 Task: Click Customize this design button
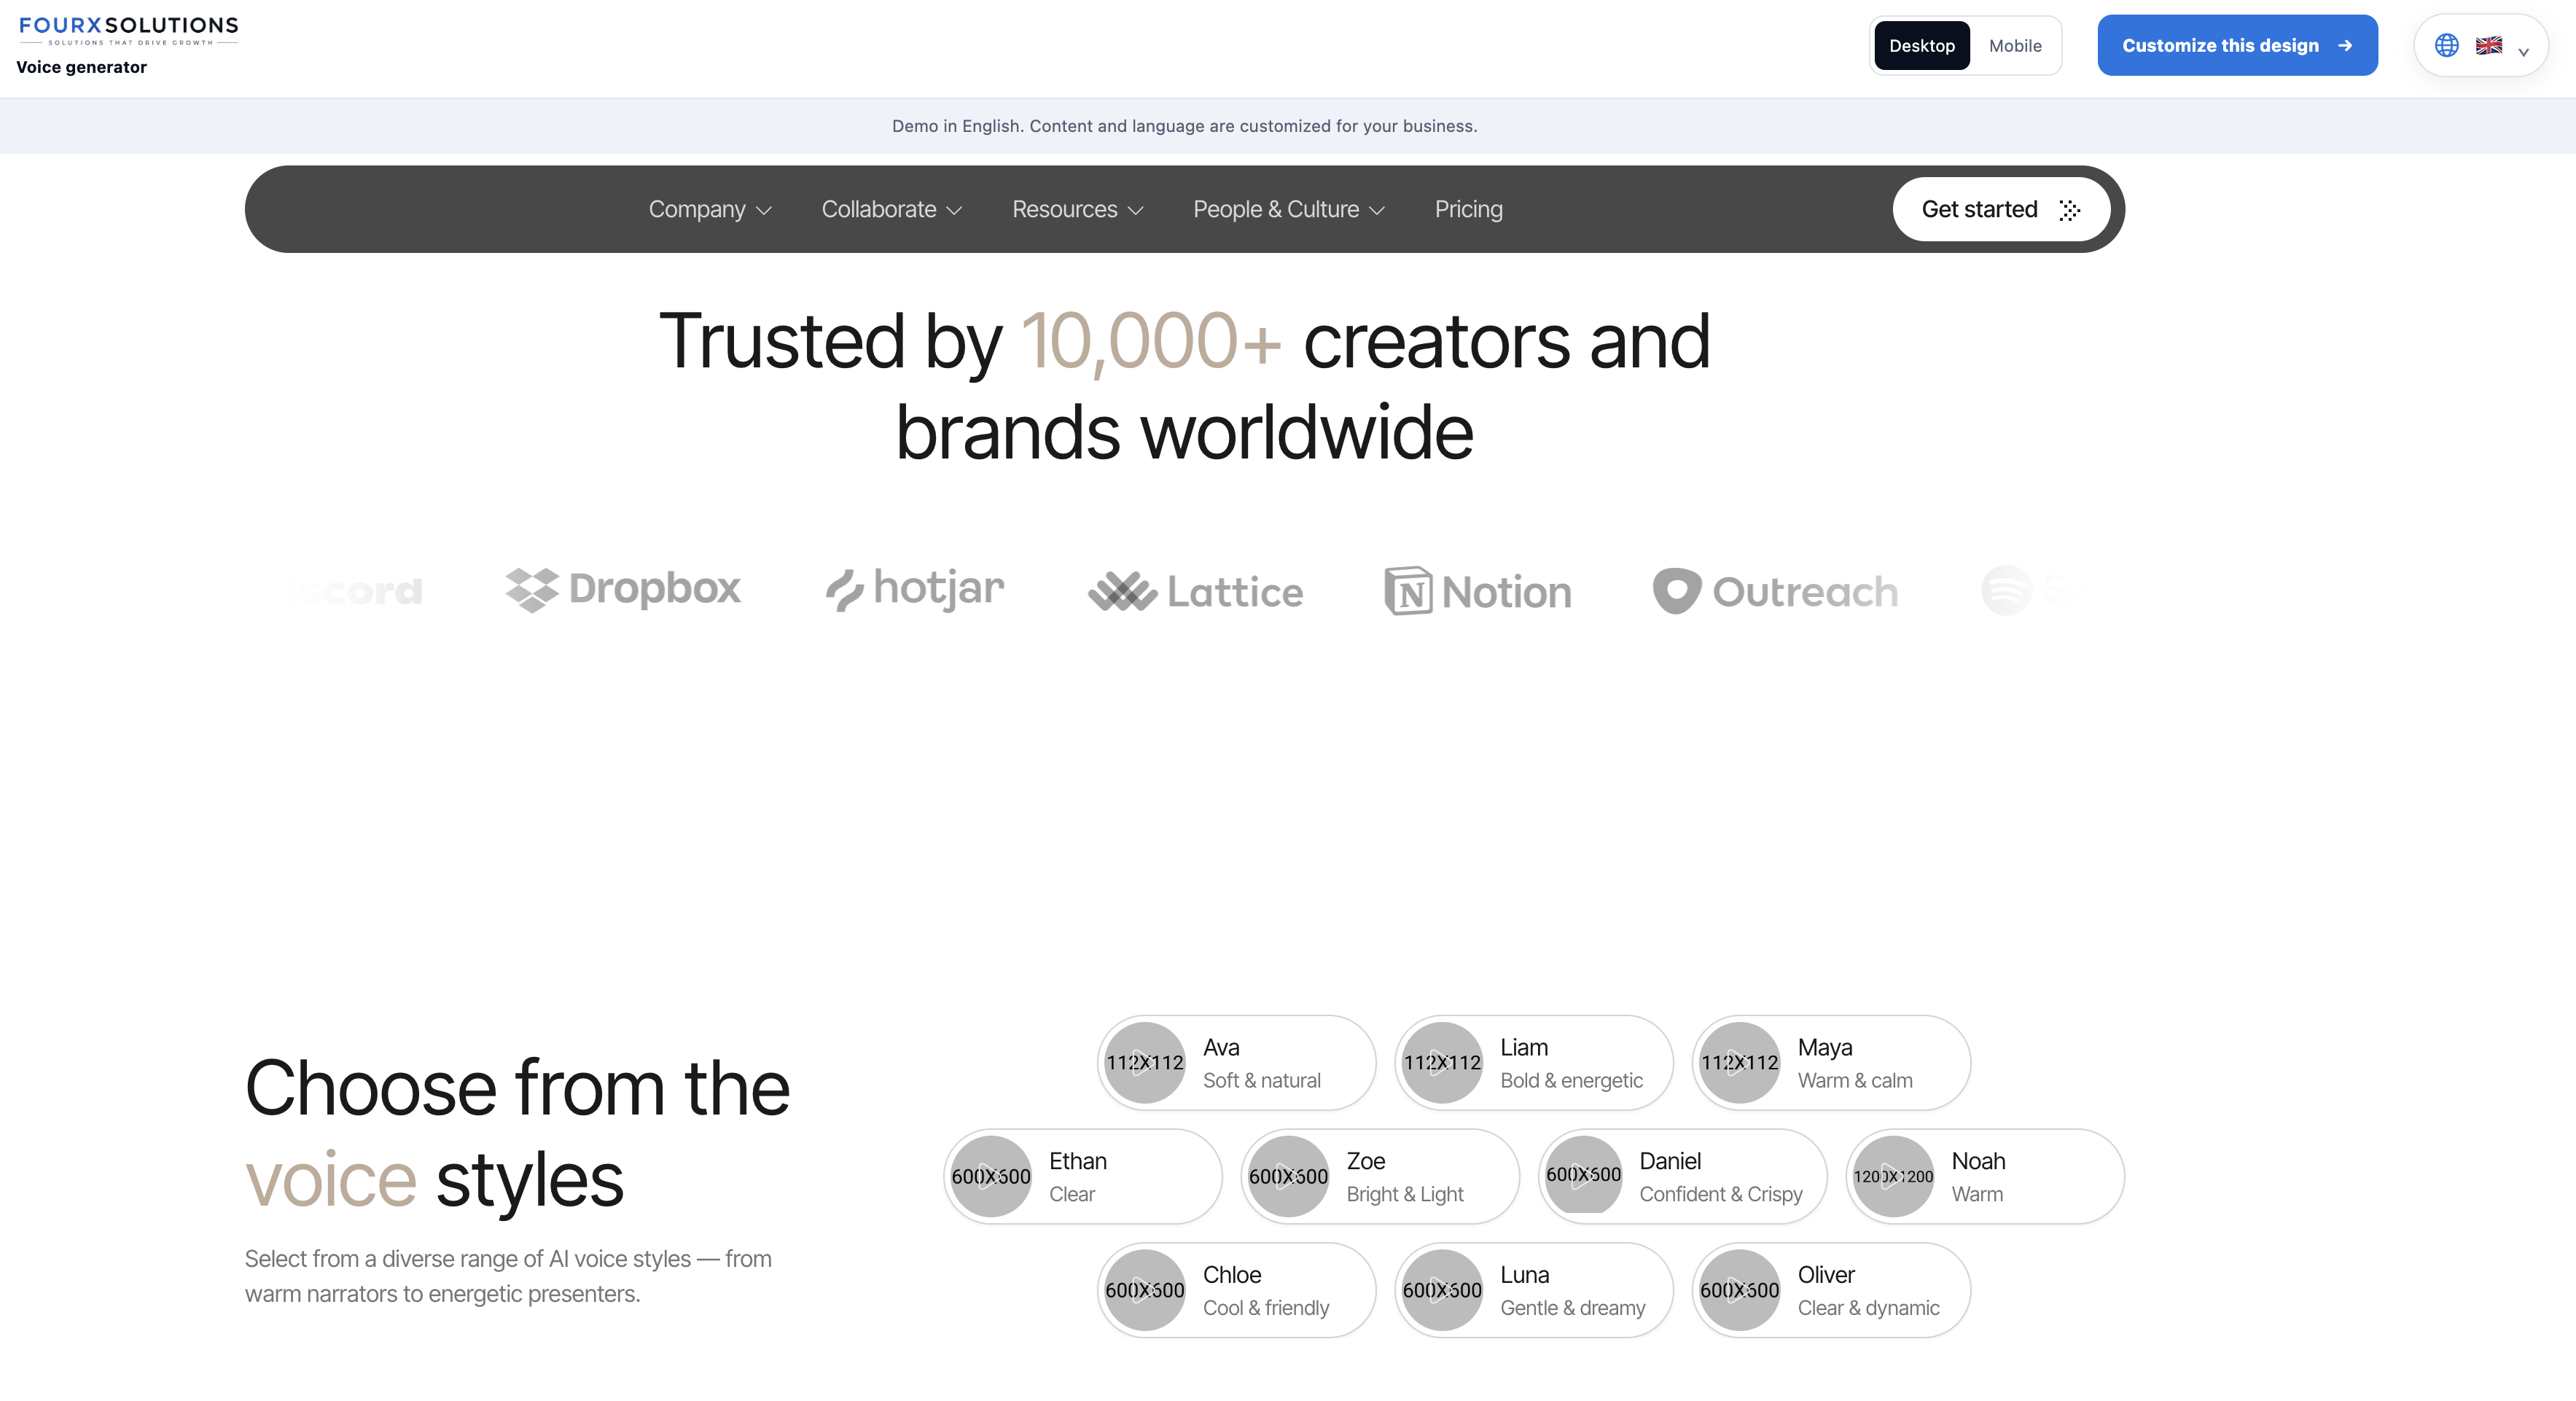[2237, 45]
